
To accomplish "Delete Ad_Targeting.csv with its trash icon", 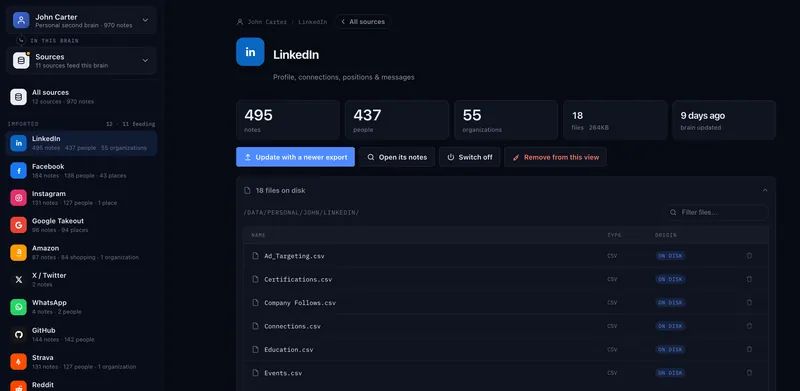I will (749, 256).
